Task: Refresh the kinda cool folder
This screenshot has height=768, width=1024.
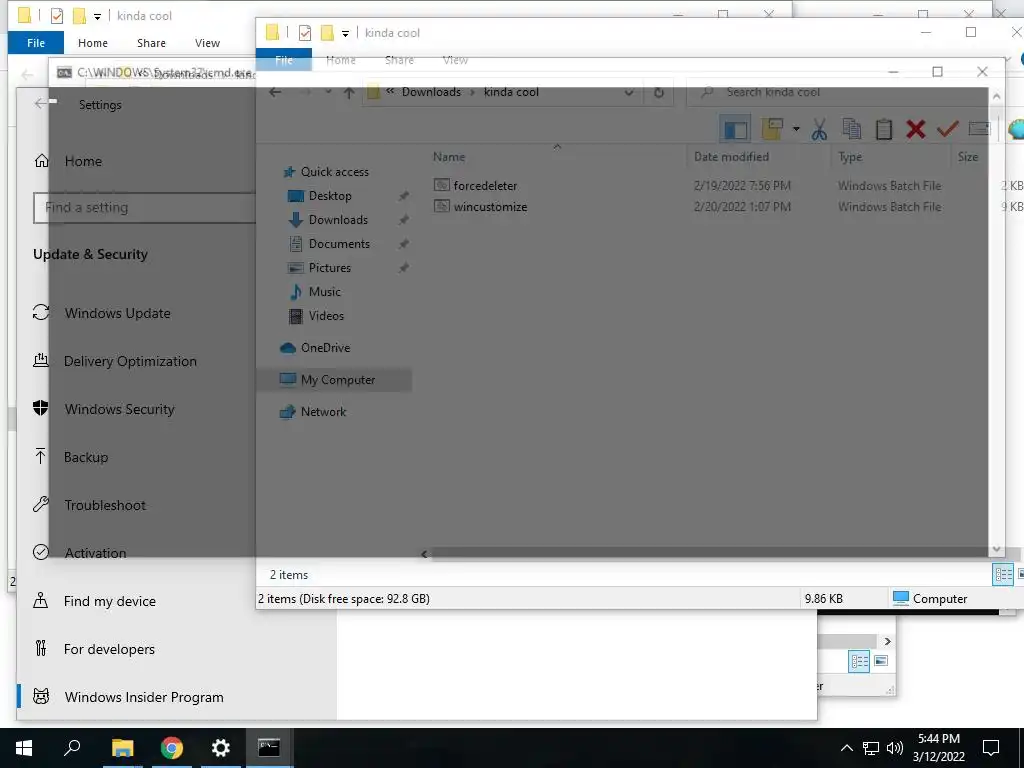Action: (x=659, y=92)
